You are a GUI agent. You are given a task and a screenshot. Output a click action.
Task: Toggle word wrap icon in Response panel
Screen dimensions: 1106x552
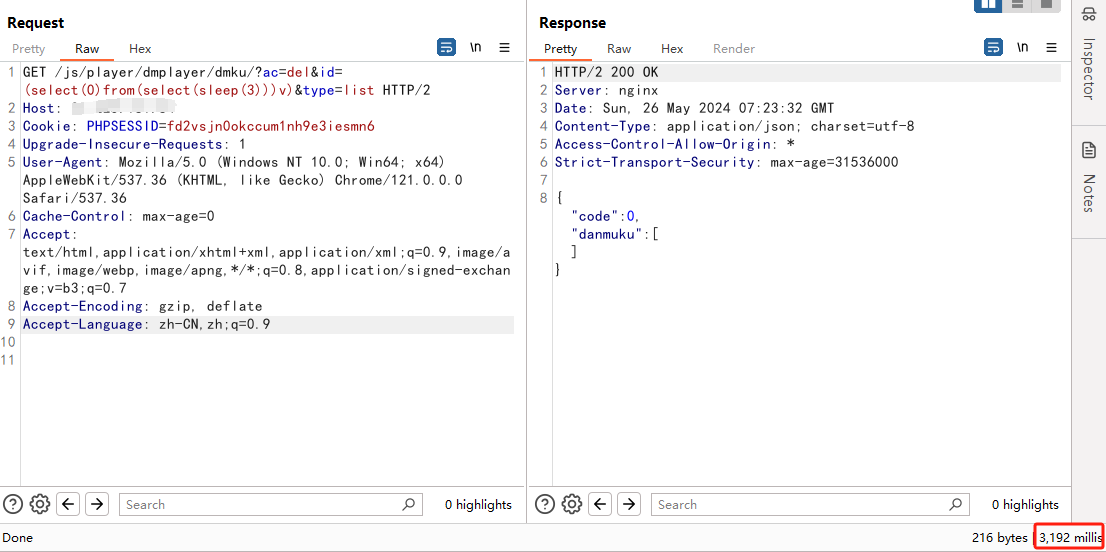993,48
